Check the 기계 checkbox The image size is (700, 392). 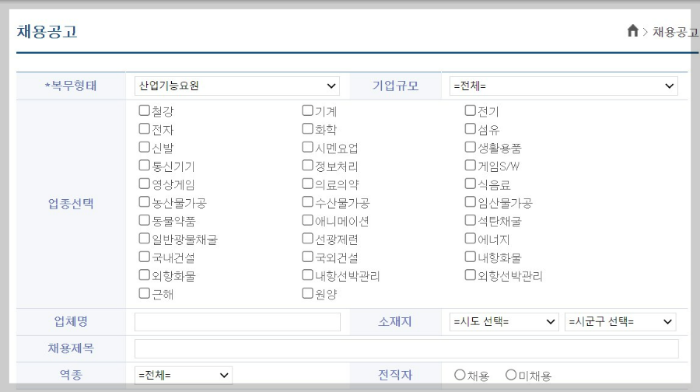[307, 110]
